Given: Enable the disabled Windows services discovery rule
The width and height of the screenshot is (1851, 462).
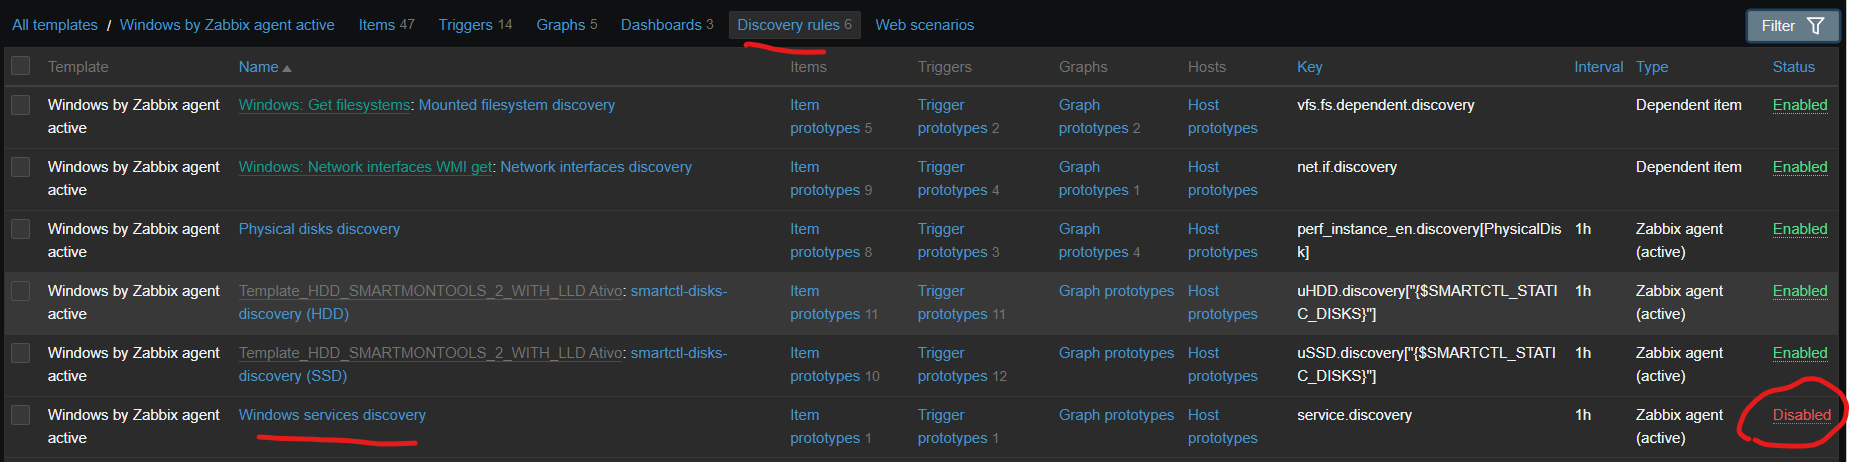Looking at the screenshot, I should pos(1801,415).
